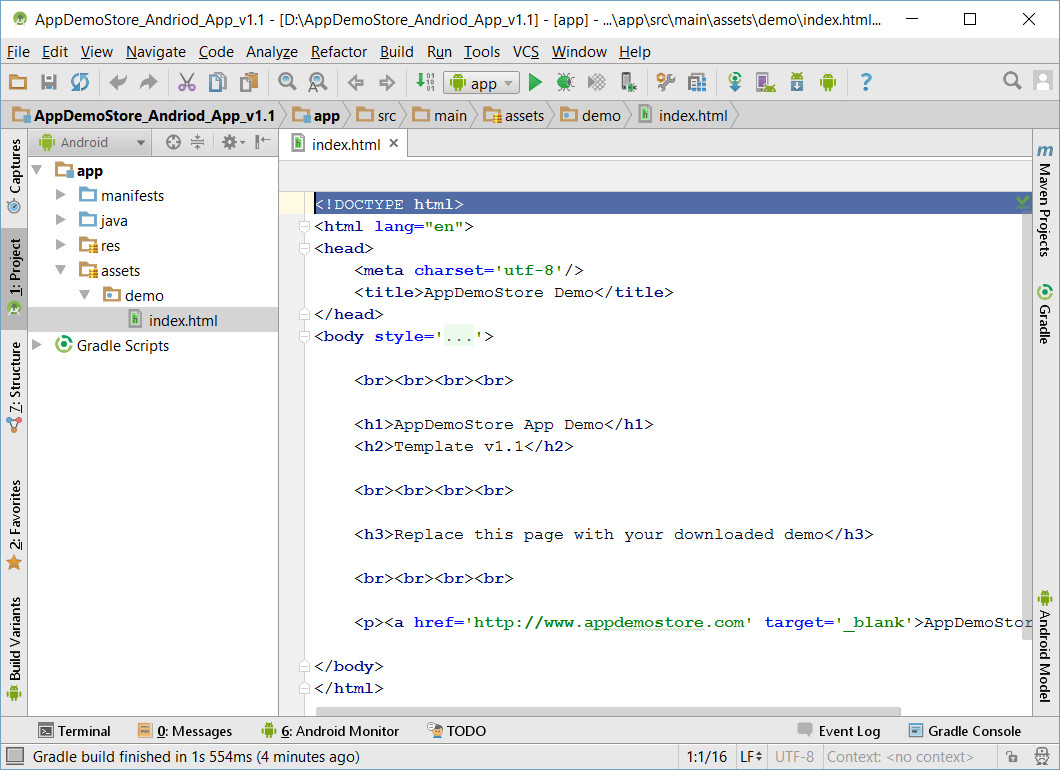The height and width of the screenshot is (770, 1060).
Task: Open the File menu
Action: point(18,51)
